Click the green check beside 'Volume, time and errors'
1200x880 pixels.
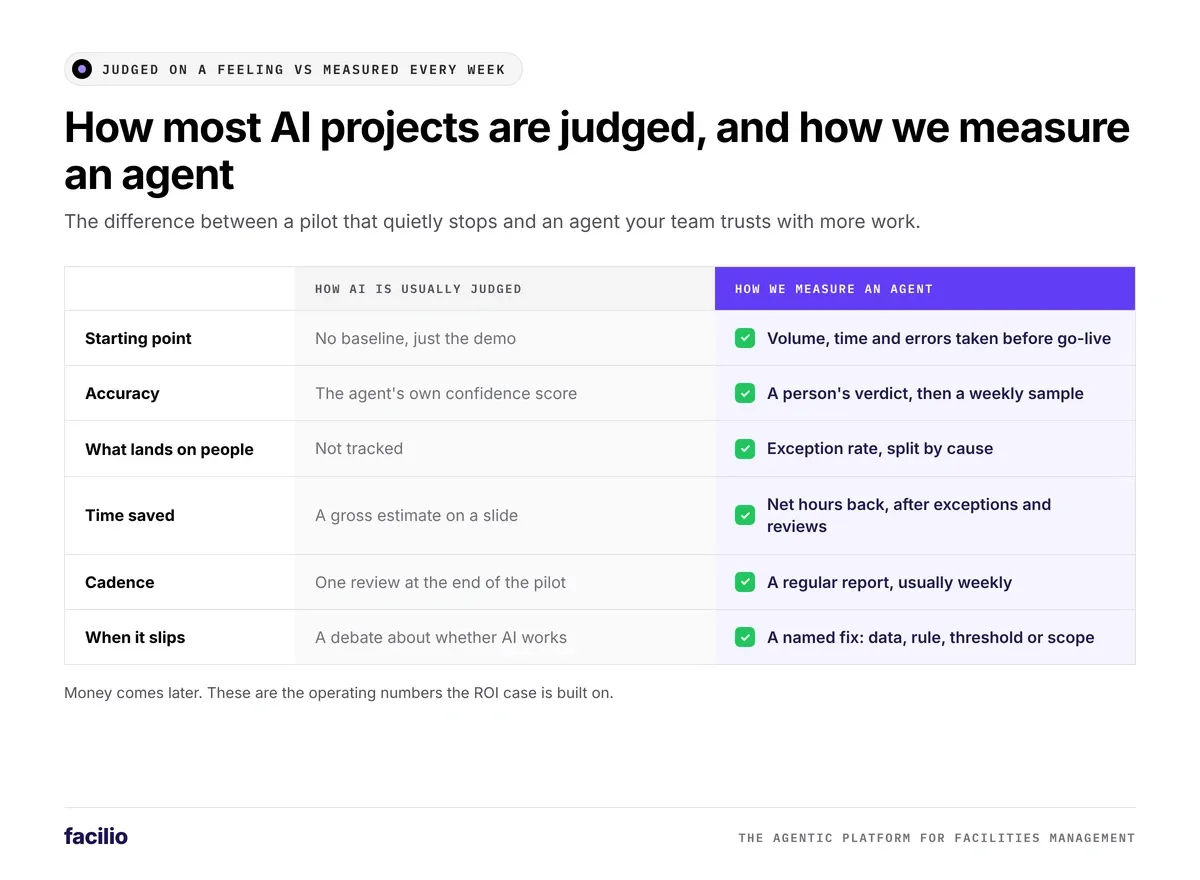point(745,338)
